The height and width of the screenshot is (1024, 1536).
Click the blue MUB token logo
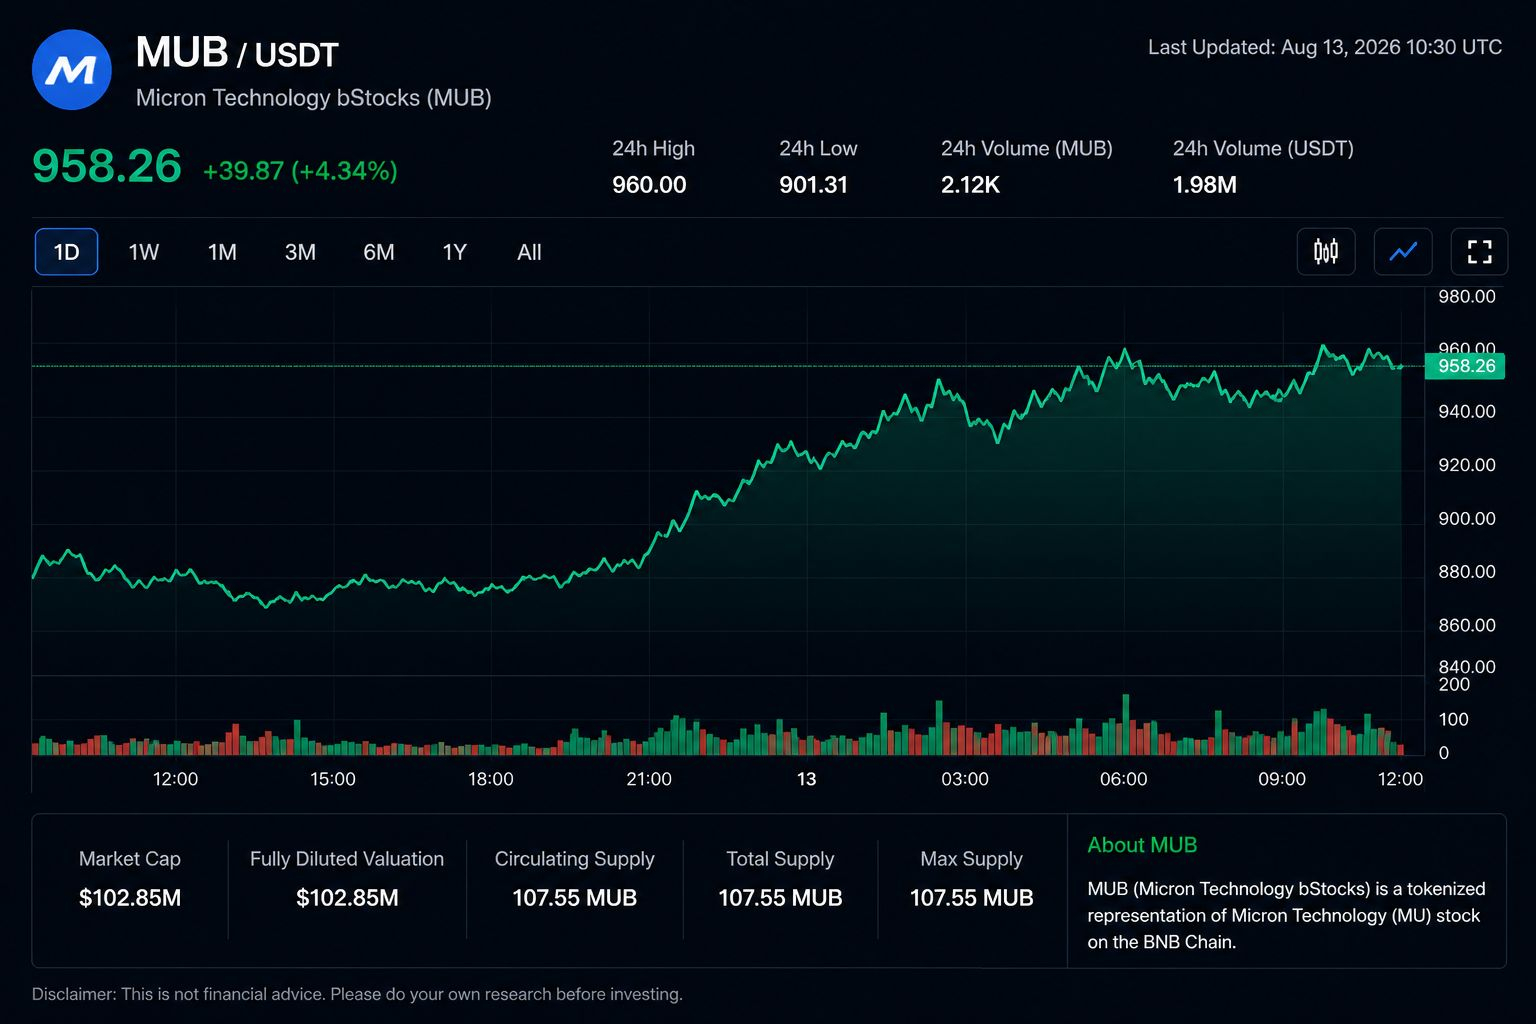71,70
